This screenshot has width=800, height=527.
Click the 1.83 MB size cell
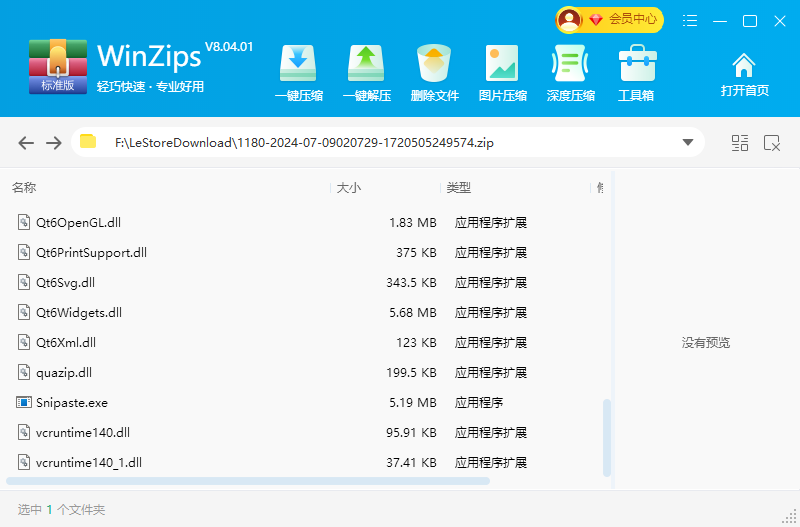[413, 222]
